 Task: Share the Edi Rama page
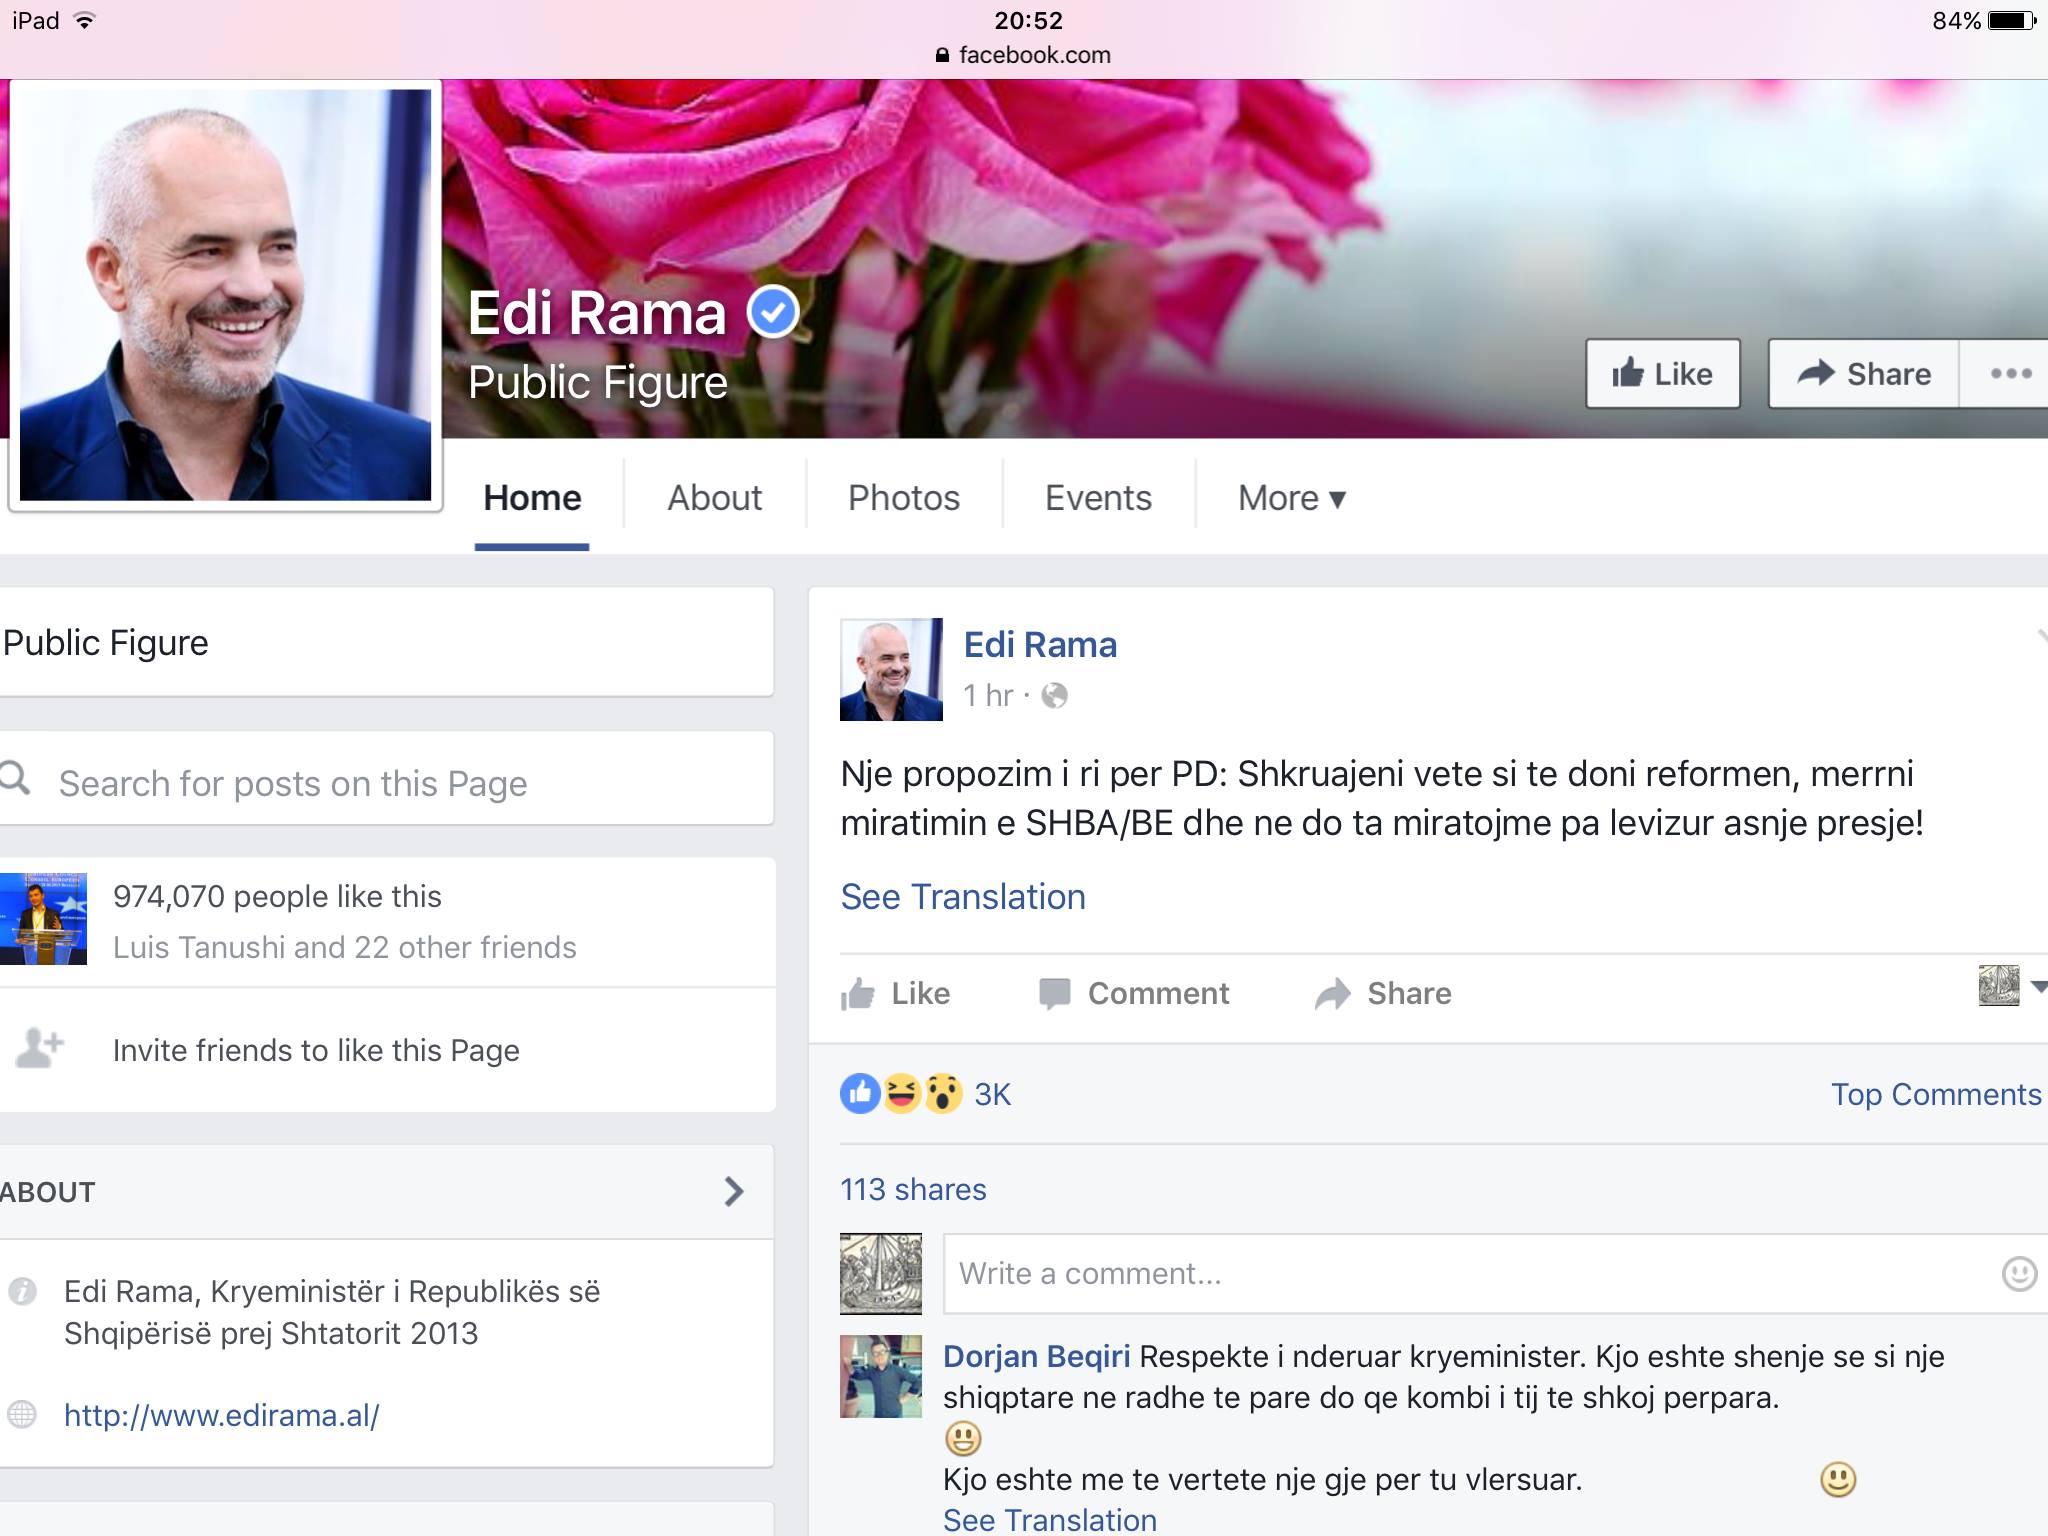pos(1863,373)
